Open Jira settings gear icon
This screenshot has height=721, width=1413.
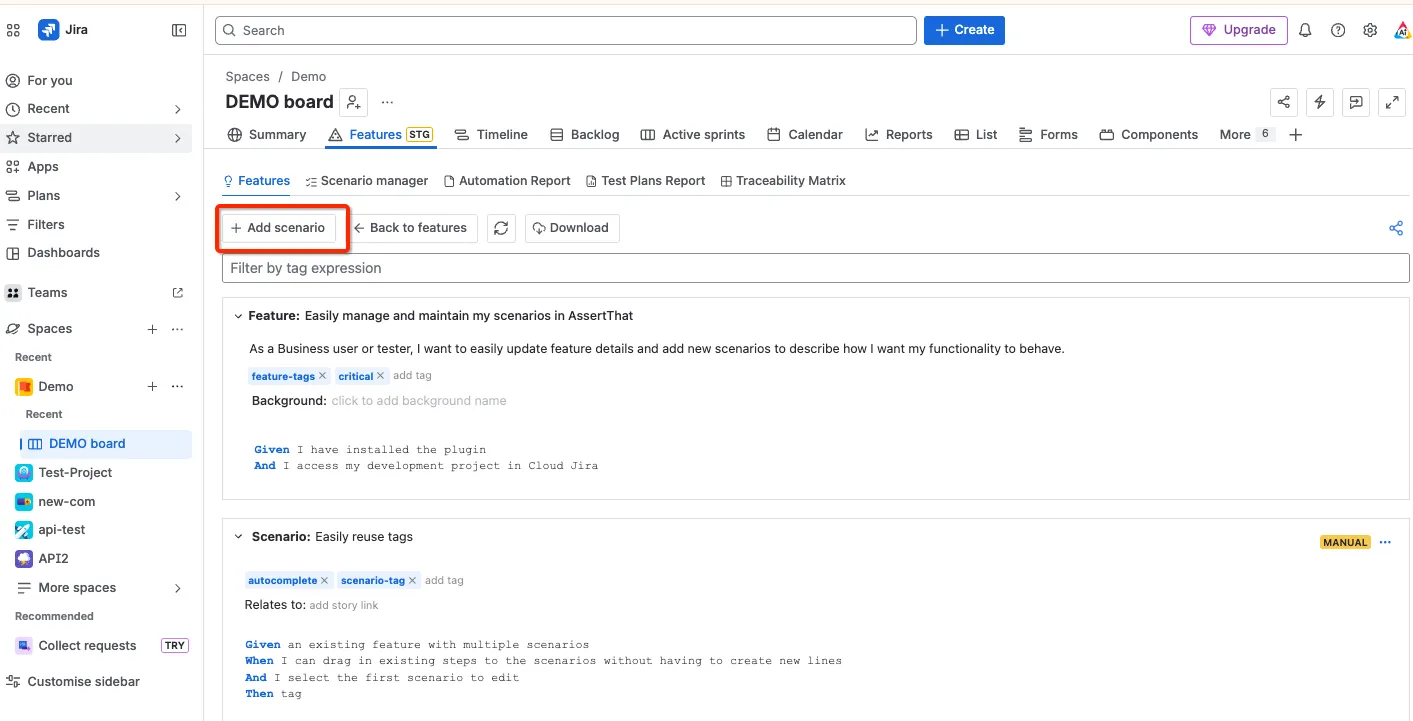(x=1370, y=30)
